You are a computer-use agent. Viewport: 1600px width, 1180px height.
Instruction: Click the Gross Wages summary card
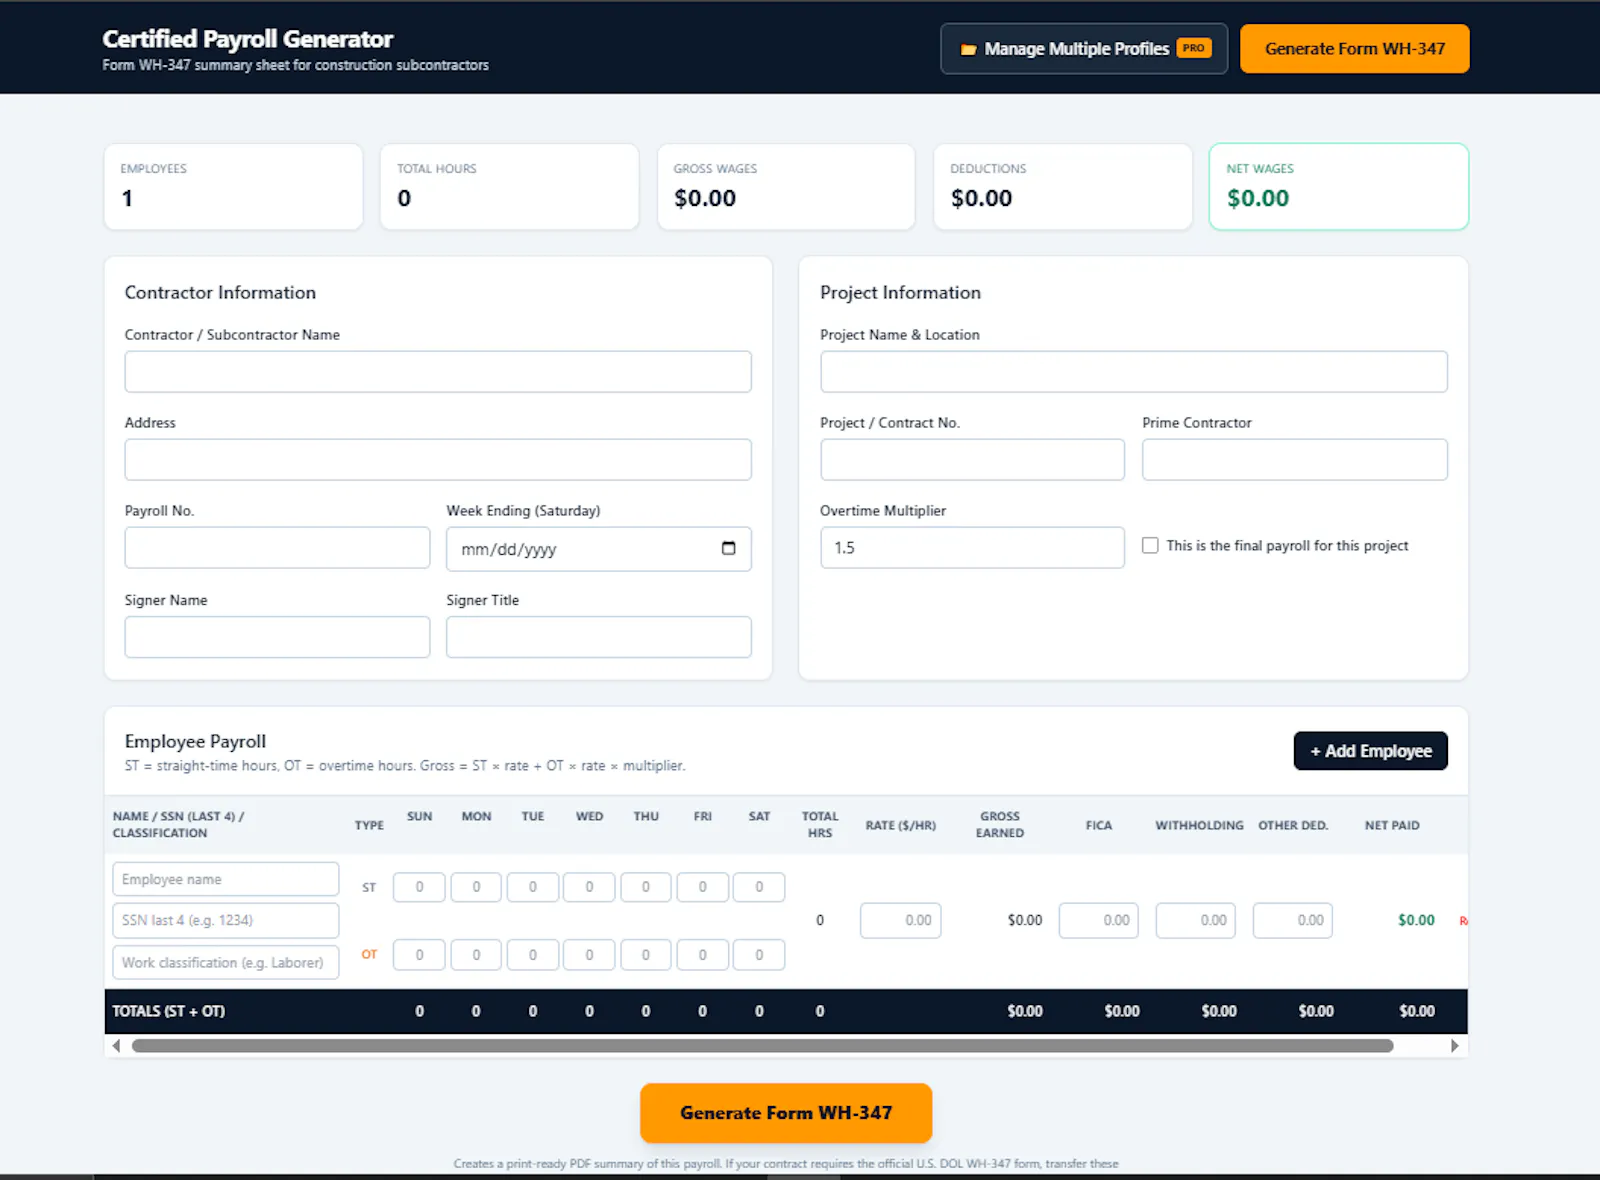[786, 187]
